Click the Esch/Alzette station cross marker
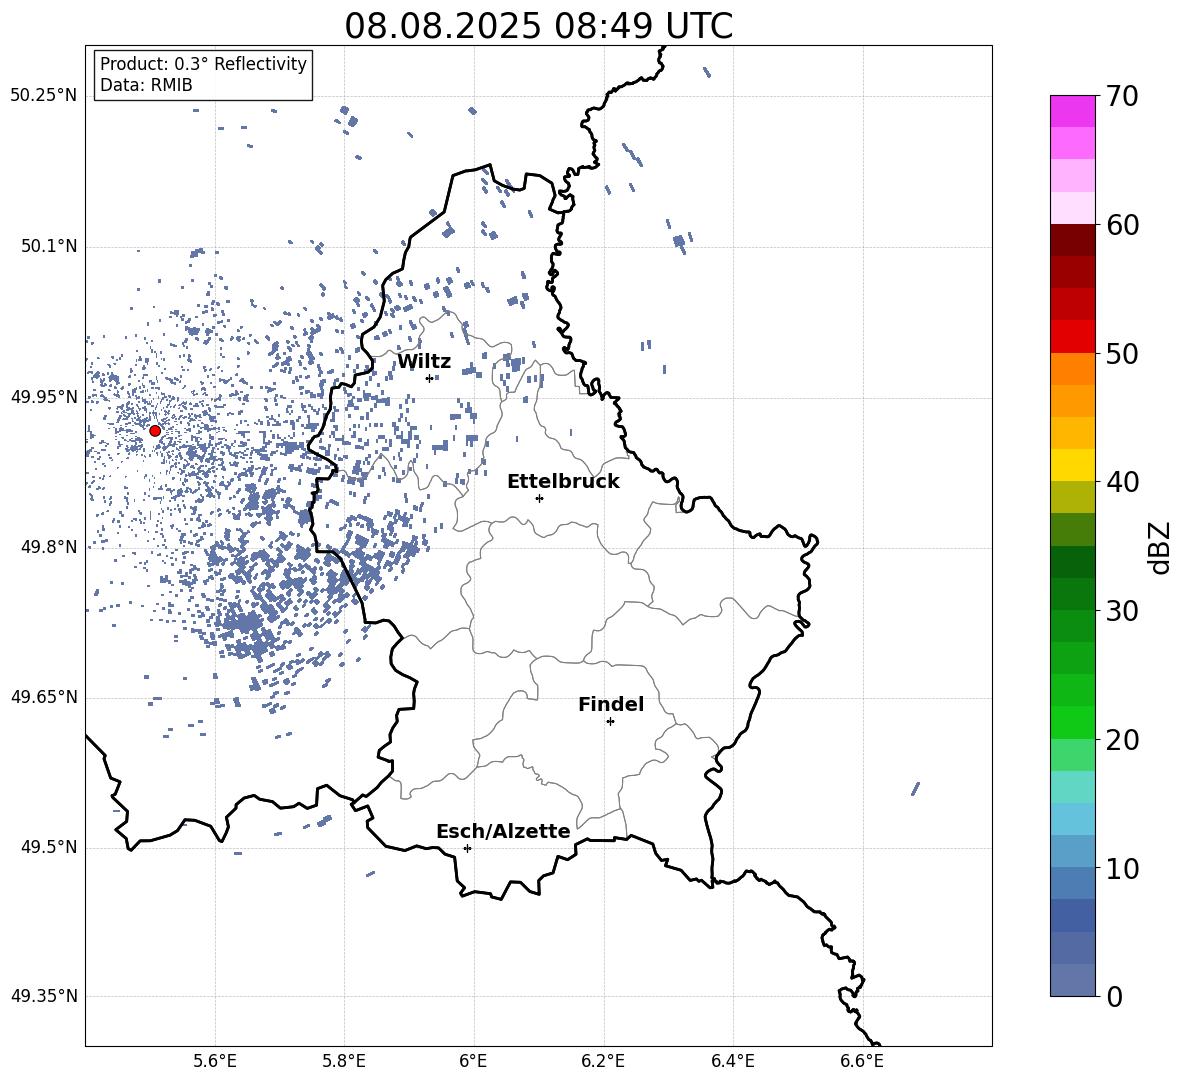This screenshot has width=1184, height=1081. (x=467, y=848)
